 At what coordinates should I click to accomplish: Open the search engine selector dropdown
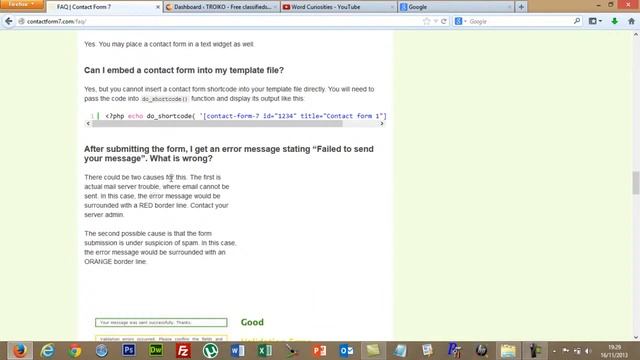coord(460,21)
